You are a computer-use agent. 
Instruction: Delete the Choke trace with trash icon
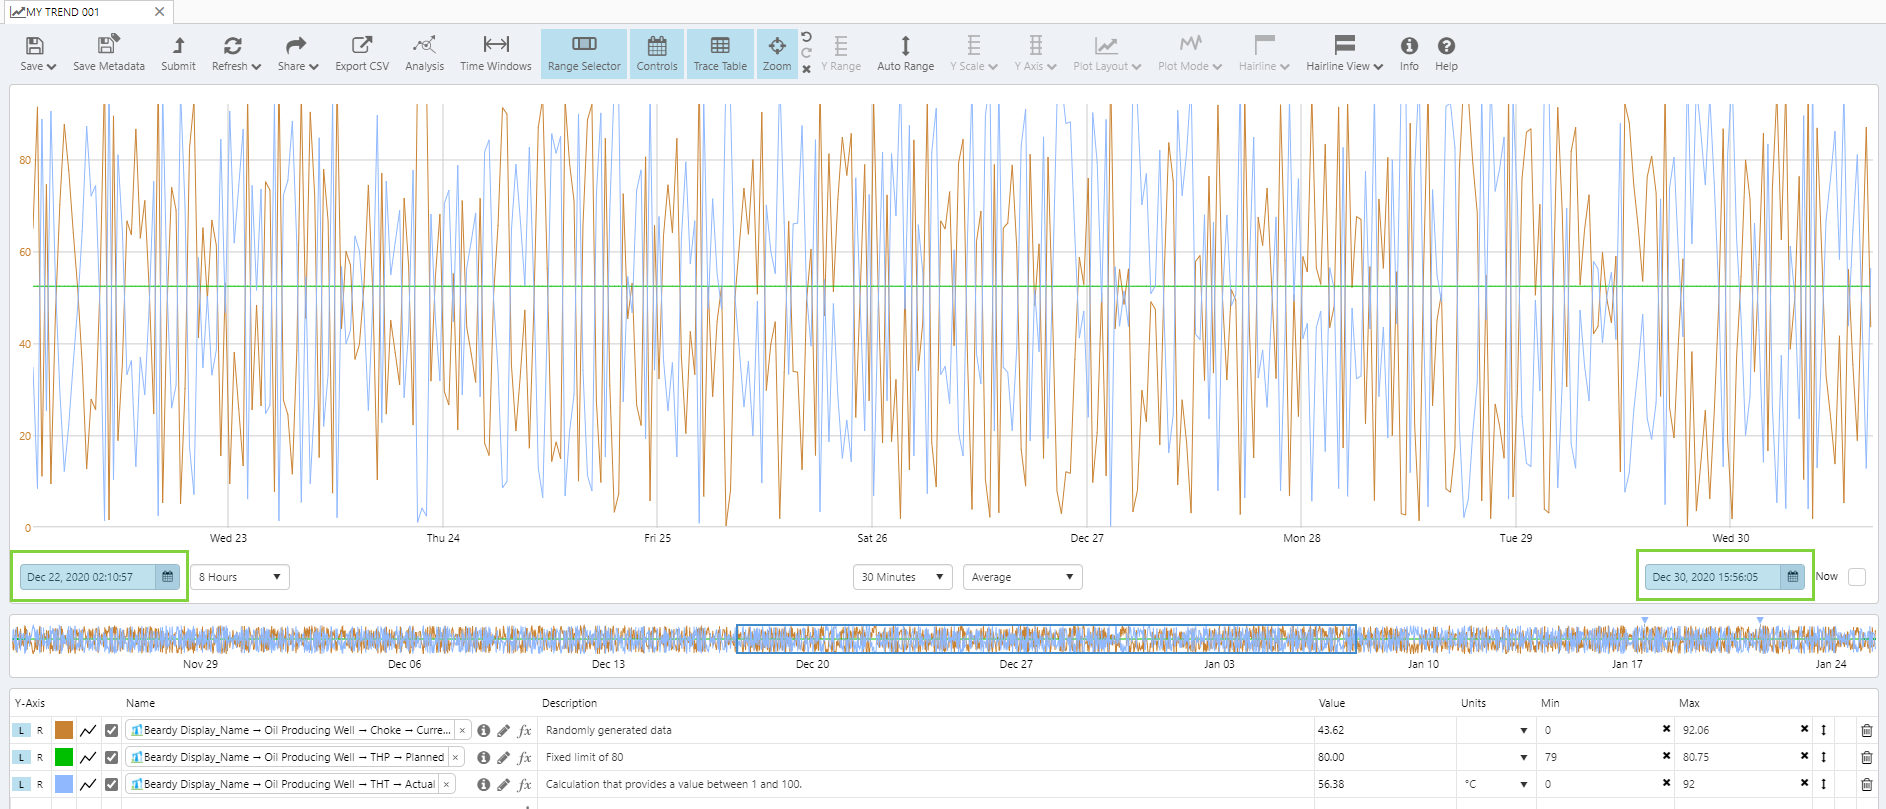tap(1866, 731)
